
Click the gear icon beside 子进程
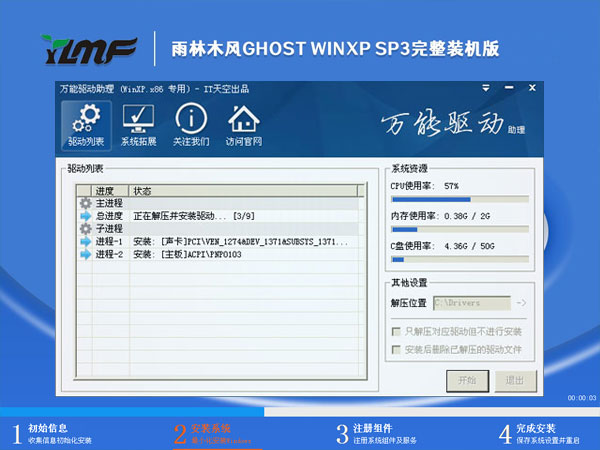[x=85, y=229]
